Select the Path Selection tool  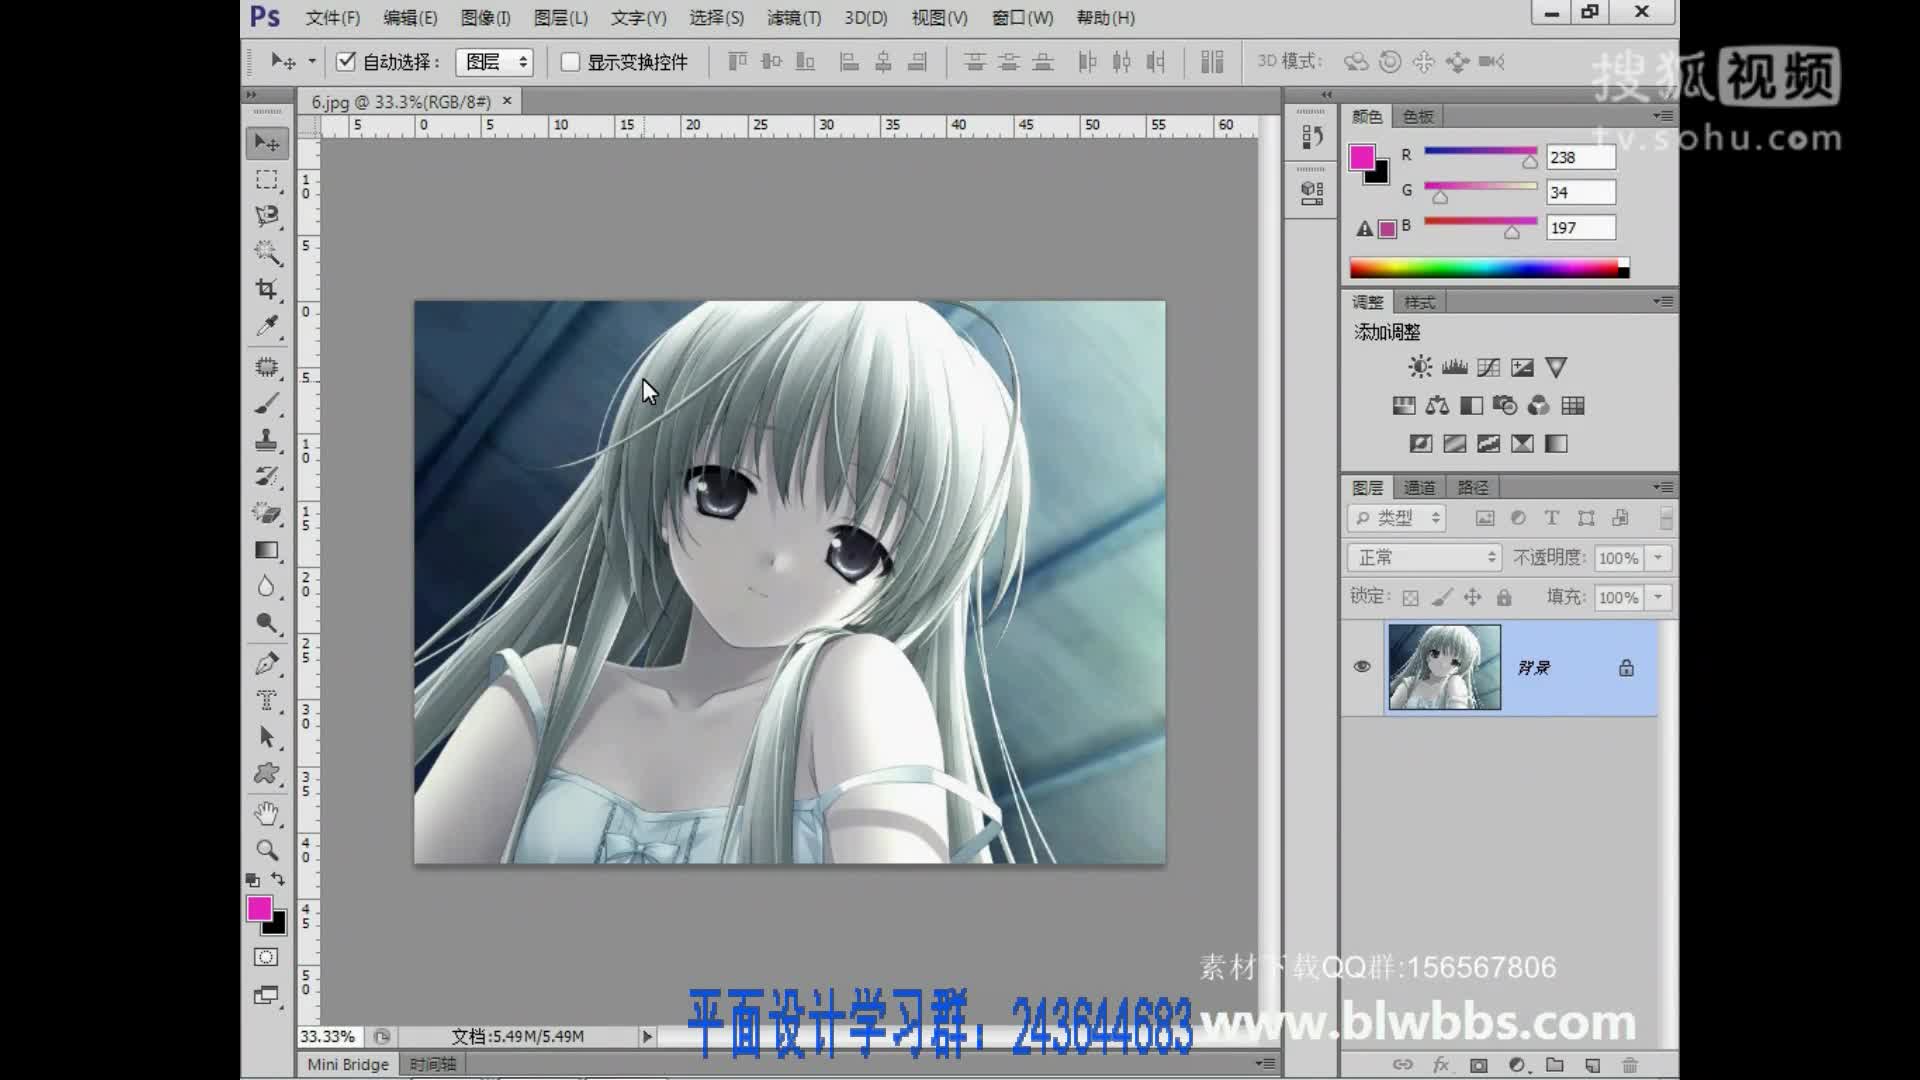[267, 737]
